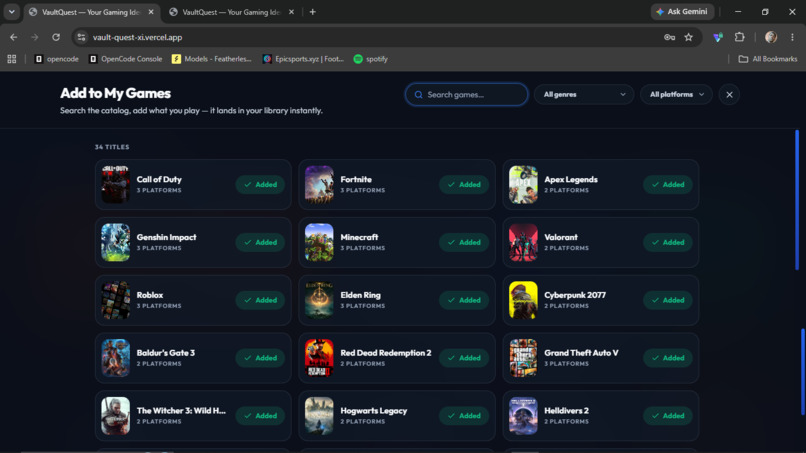Reload the current page

point(56,37)
